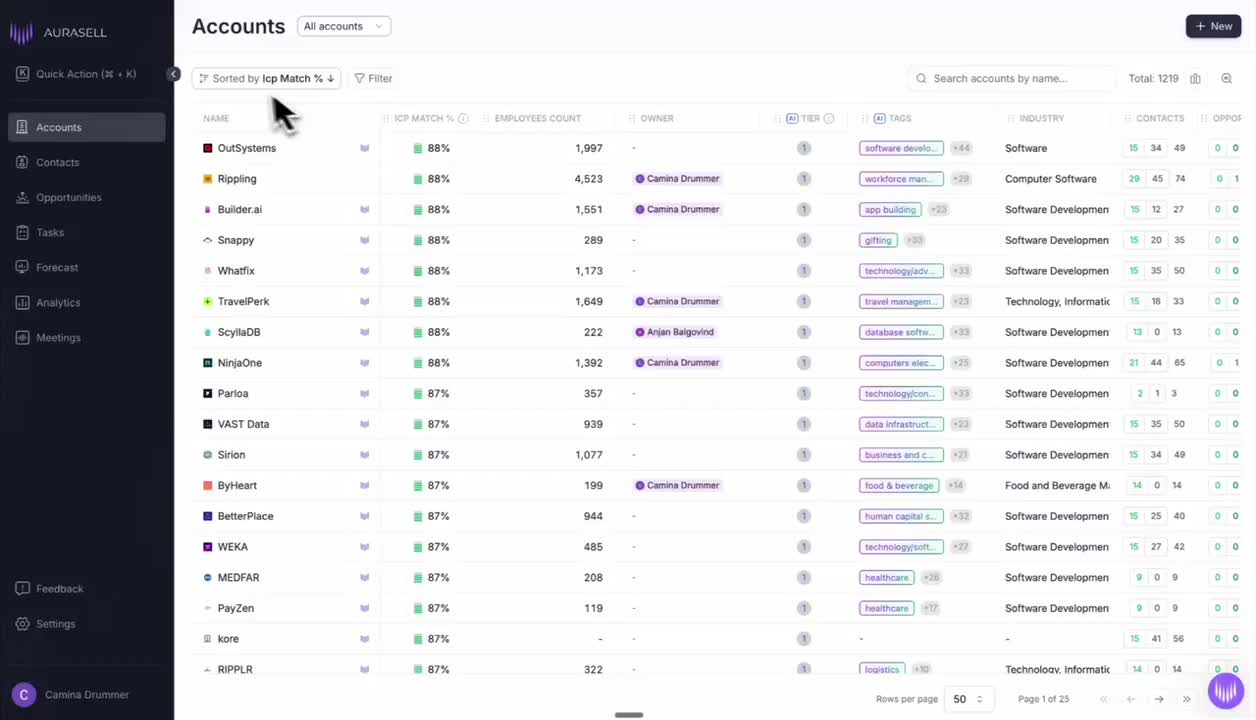Click the Camina Drummer owner on Rippling row
1256x720 pixels.
click(677, 179)
